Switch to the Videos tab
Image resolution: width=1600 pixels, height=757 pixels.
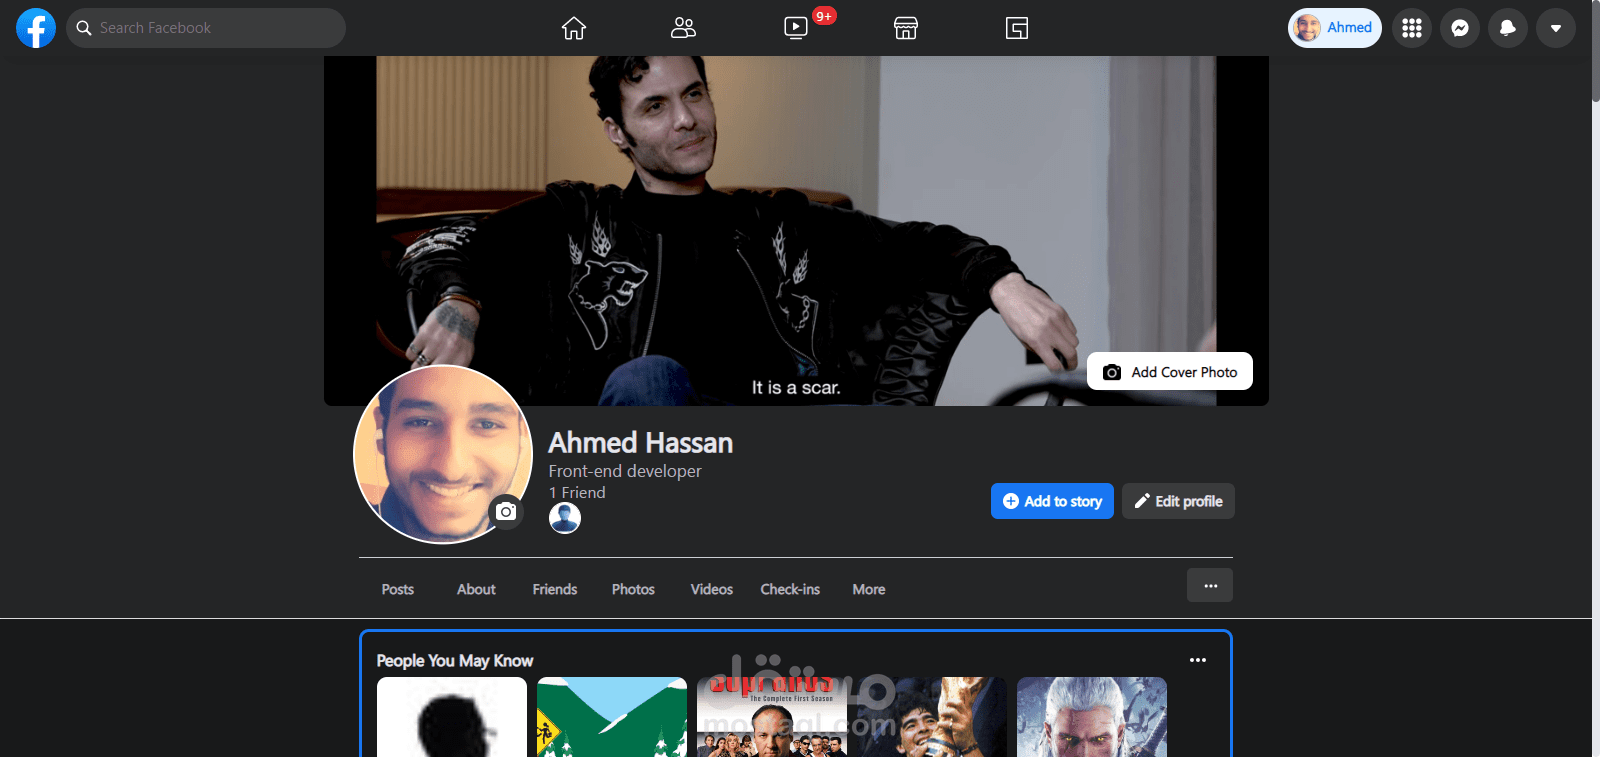coord(712,589)
